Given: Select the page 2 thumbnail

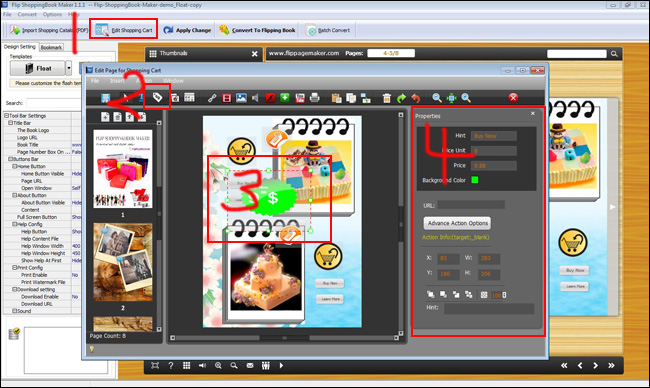Looking at the screenshot, I should [x=123, y=262].
